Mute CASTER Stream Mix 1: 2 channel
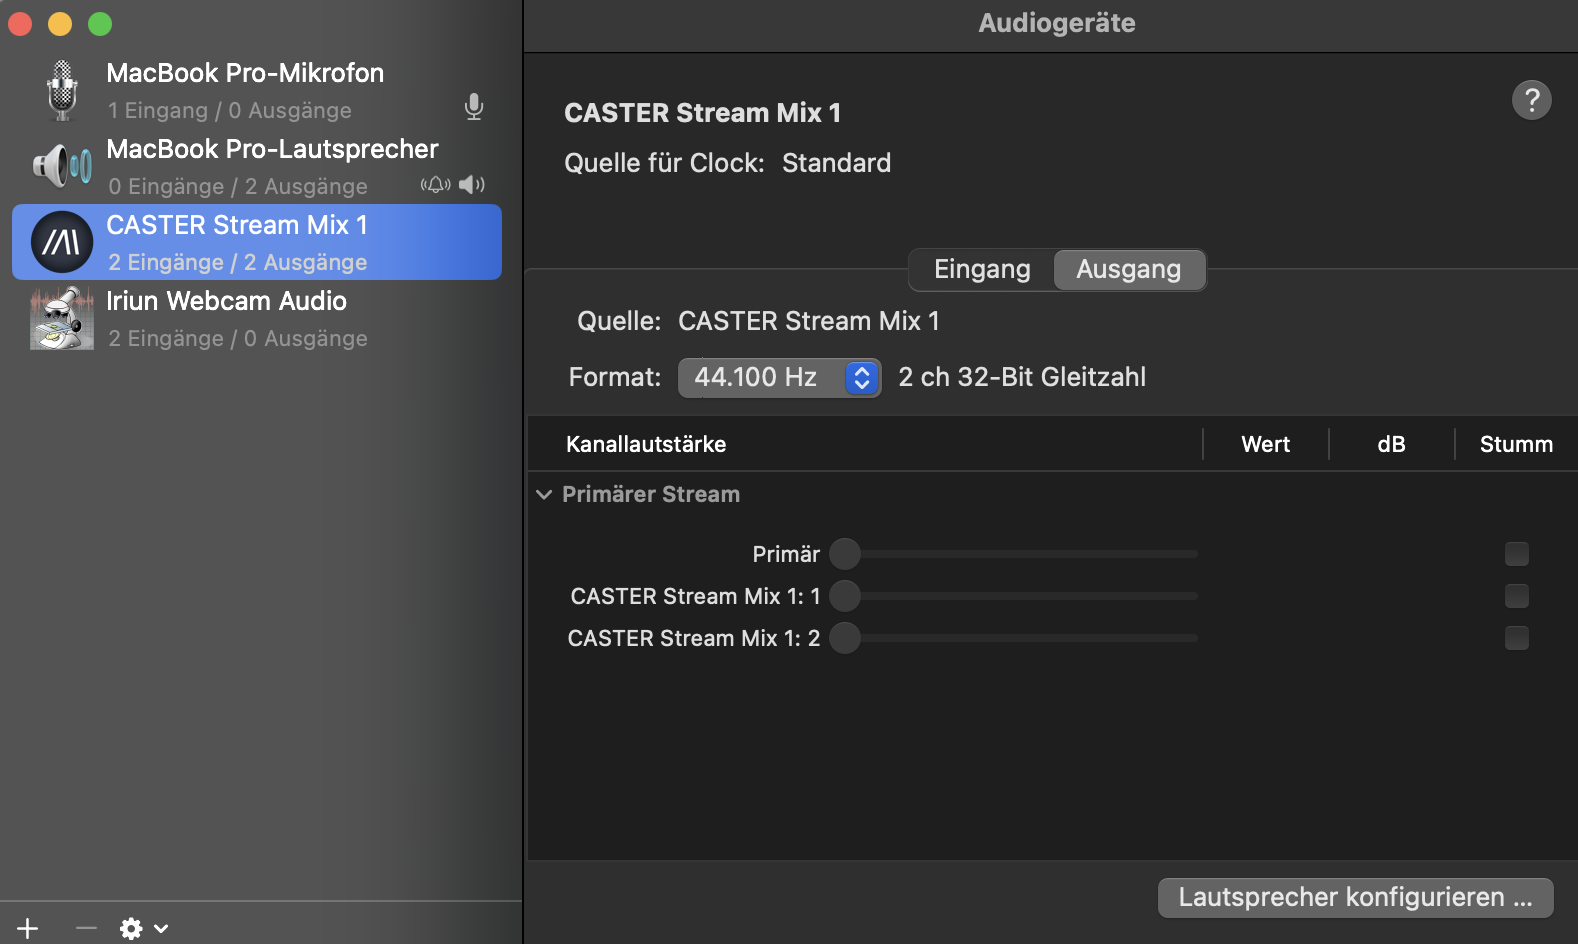This screenshot has height=944, width=1578. 1516,638
